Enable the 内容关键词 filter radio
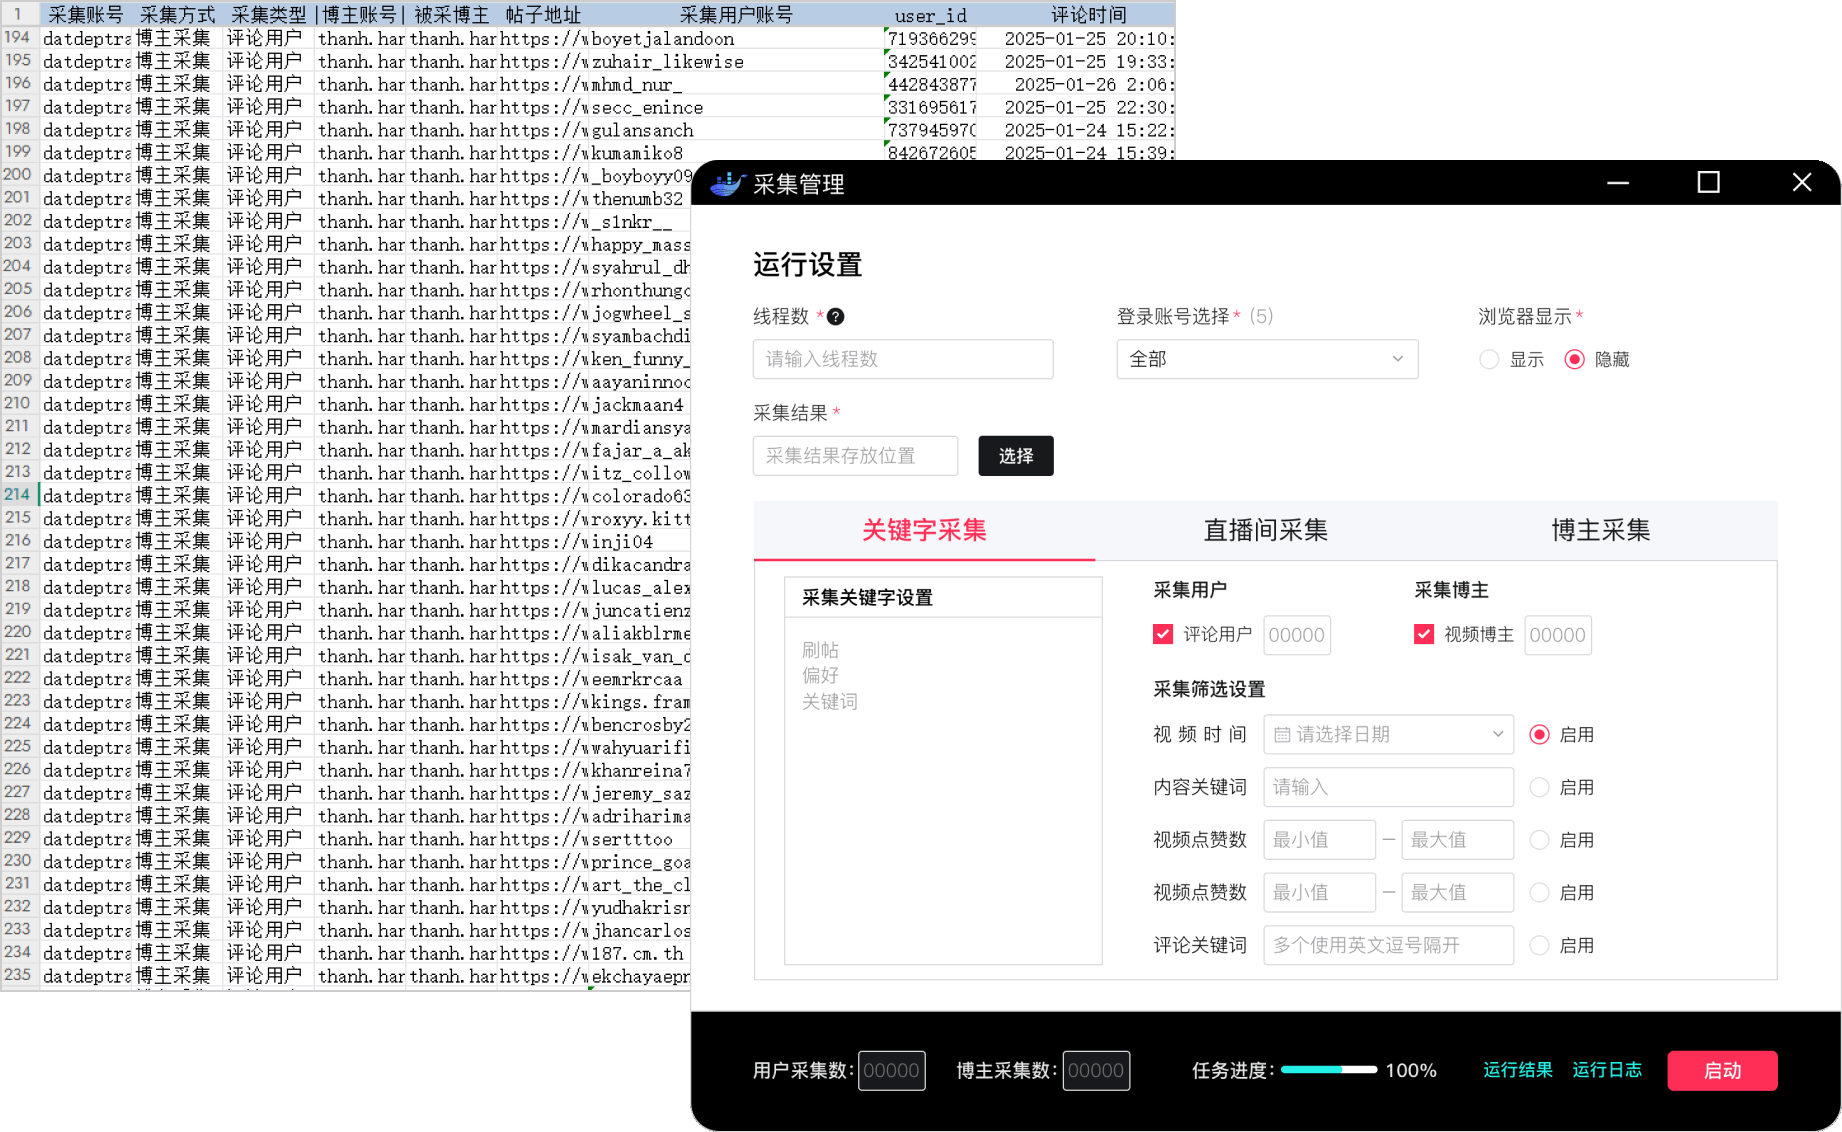 [1539, 788]
